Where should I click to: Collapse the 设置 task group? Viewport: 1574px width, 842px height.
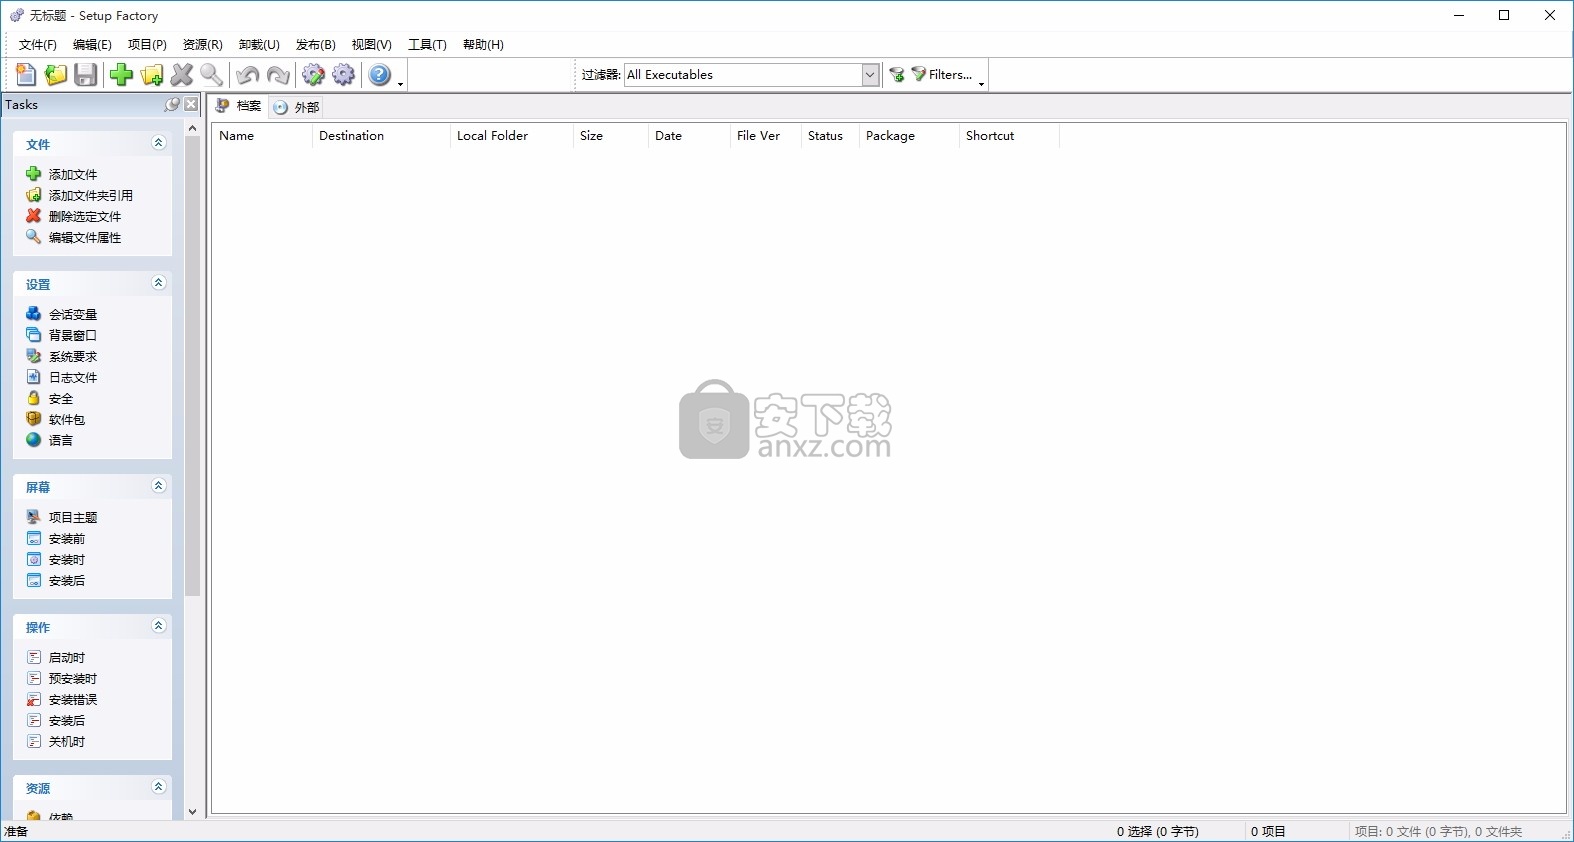pyautogui.click(x=158, y=283)
